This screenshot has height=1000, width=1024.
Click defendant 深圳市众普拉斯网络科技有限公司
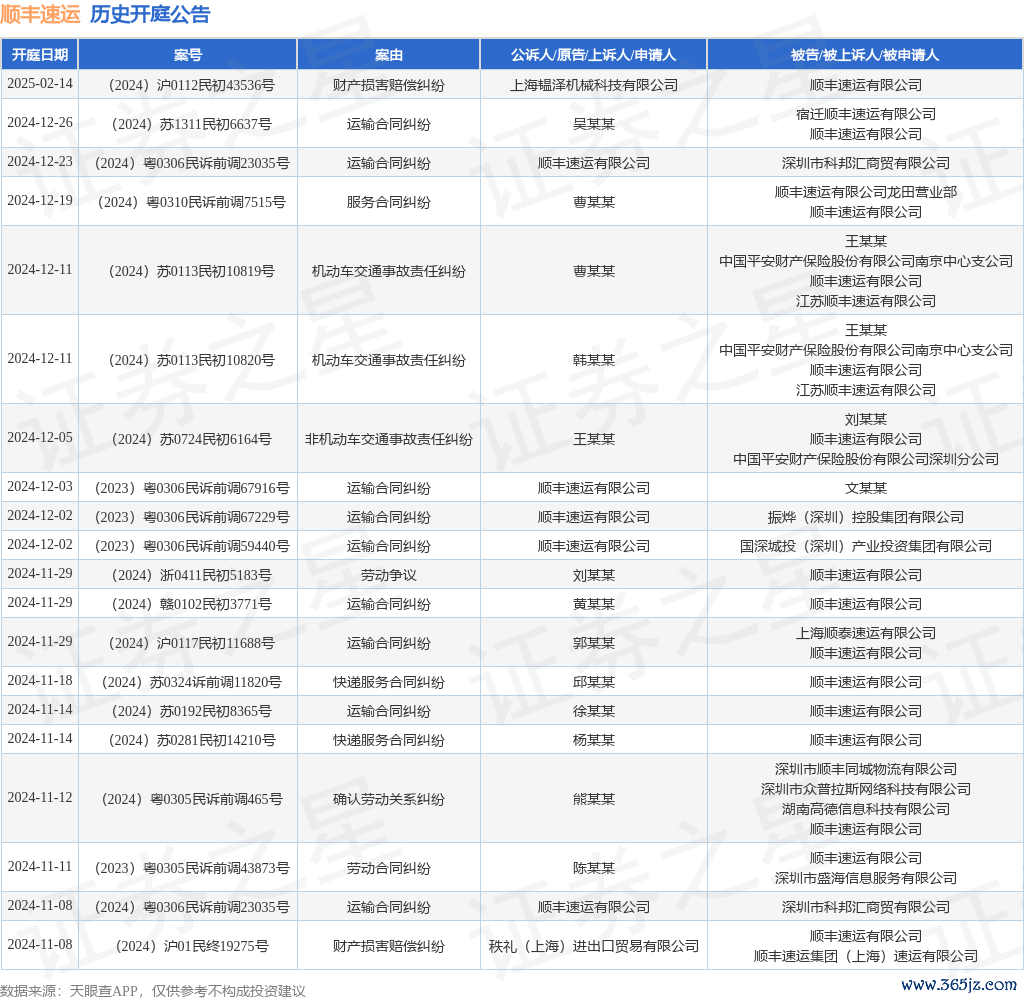865,789
